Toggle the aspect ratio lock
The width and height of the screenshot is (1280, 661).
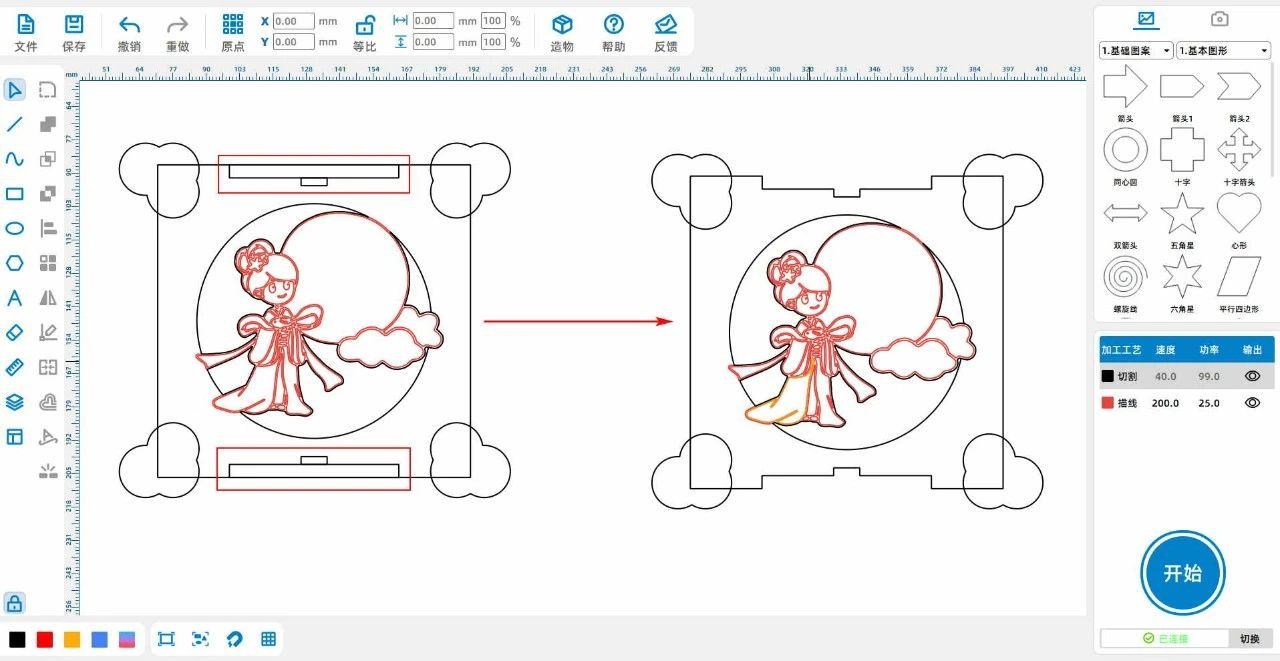(x=365, y=26)
